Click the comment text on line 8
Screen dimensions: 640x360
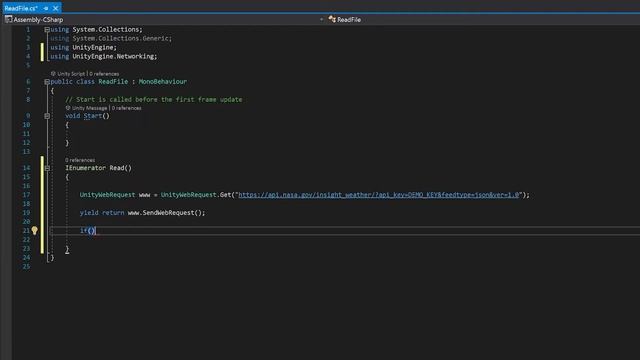click(153, 100)
